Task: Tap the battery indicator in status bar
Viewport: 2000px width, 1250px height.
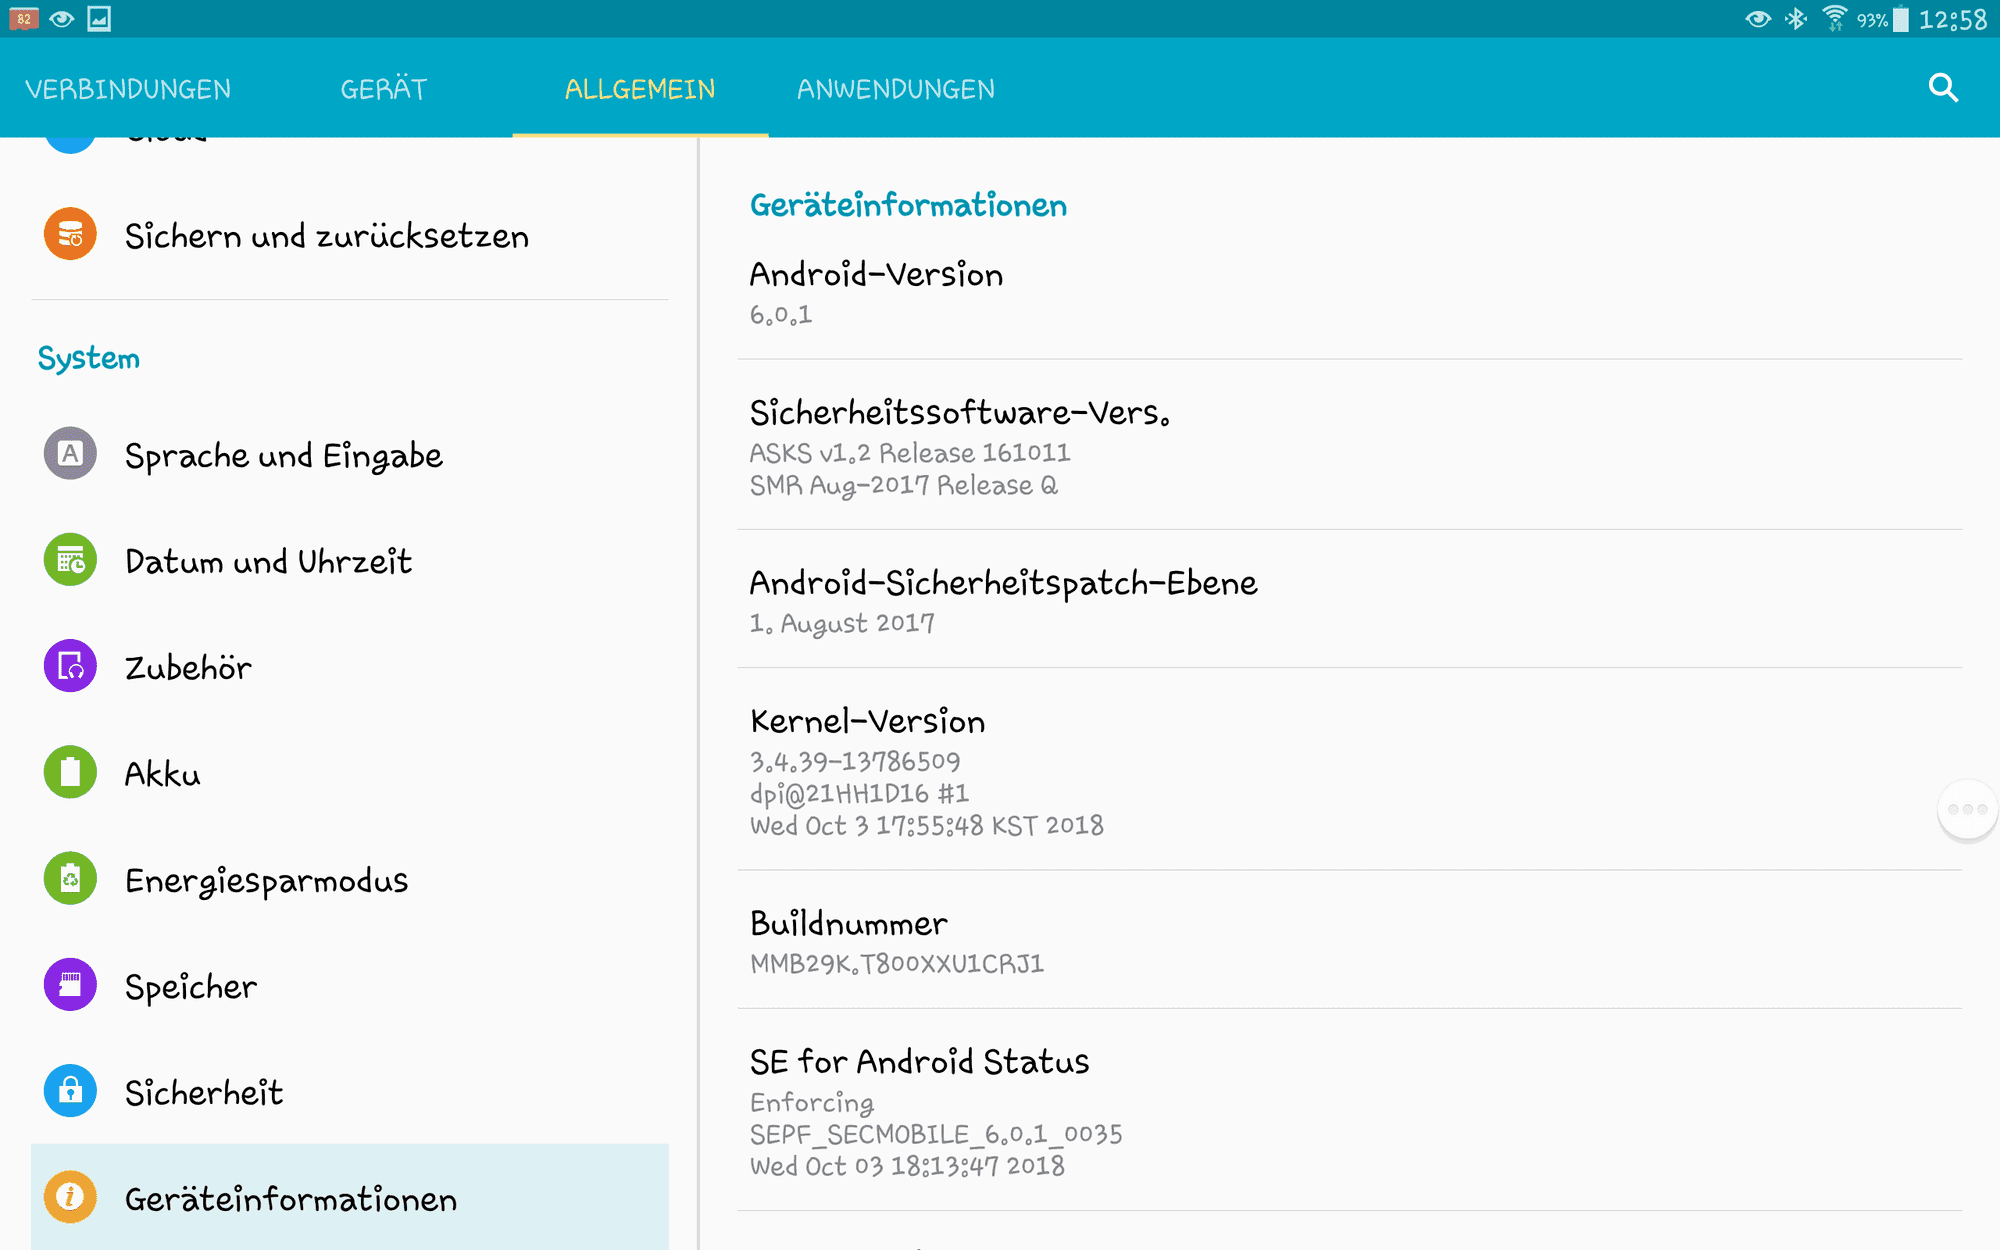Action: (x=1900, y=19)
